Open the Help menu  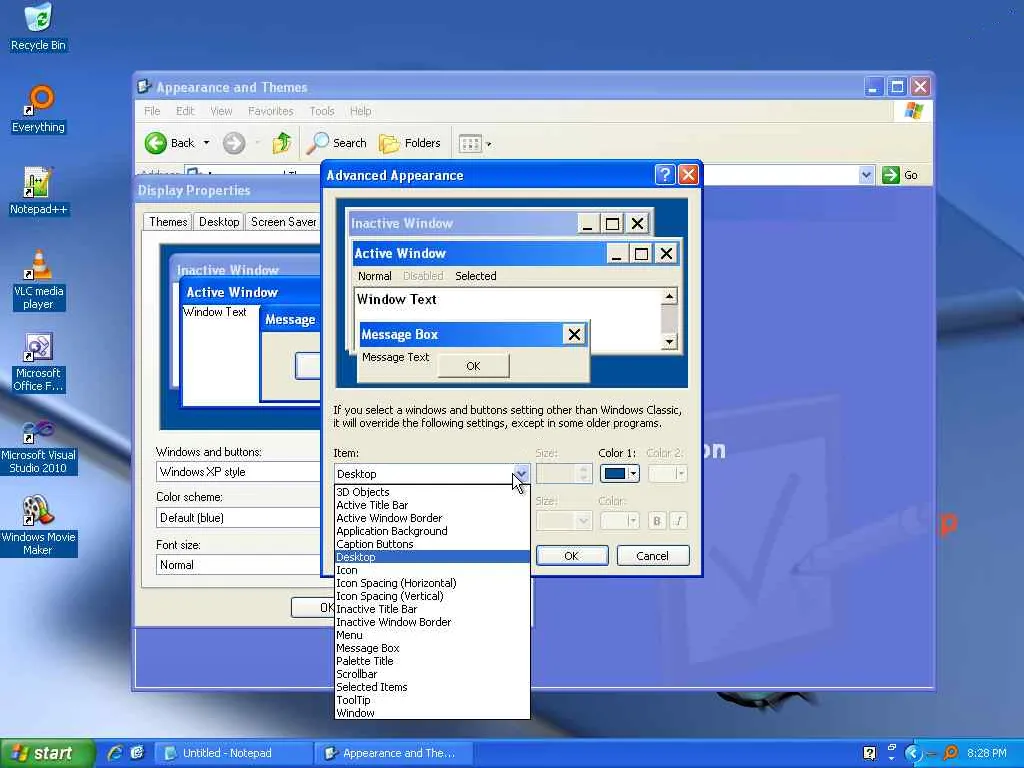[360, 111]
